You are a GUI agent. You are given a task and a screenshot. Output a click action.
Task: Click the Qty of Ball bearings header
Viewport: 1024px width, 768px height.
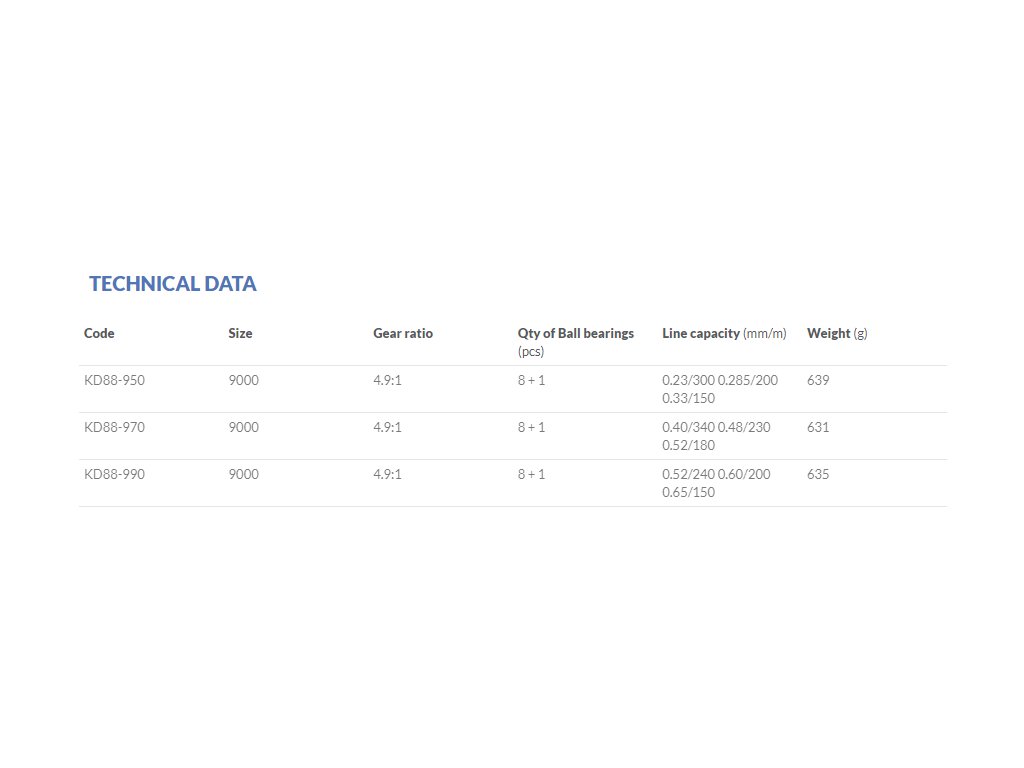coord(576,342)
